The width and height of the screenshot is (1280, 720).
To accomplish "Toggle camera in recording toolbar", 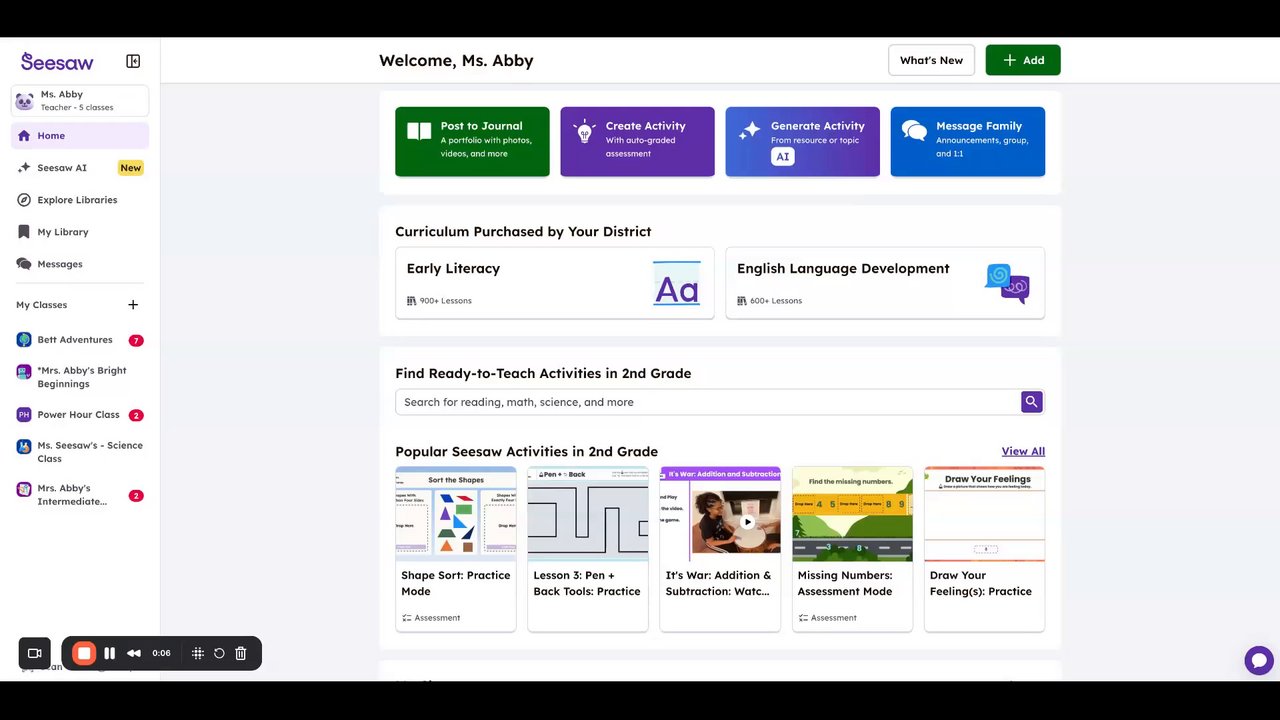I will (34, 653).
